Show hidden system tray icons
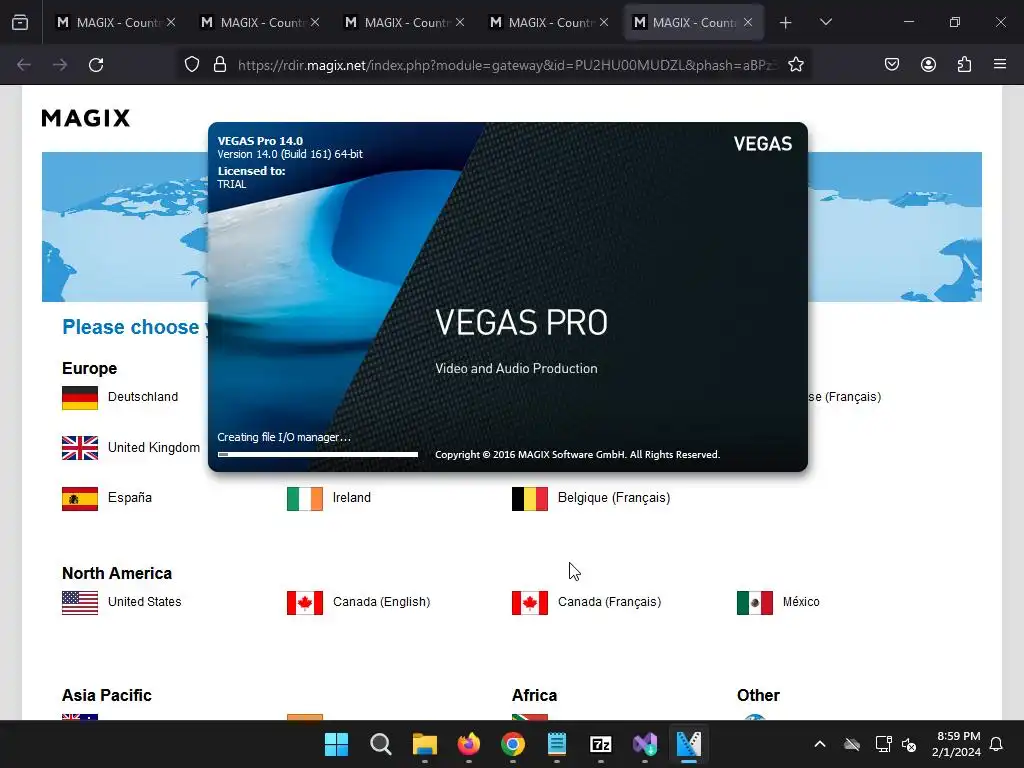 (820, 744)
